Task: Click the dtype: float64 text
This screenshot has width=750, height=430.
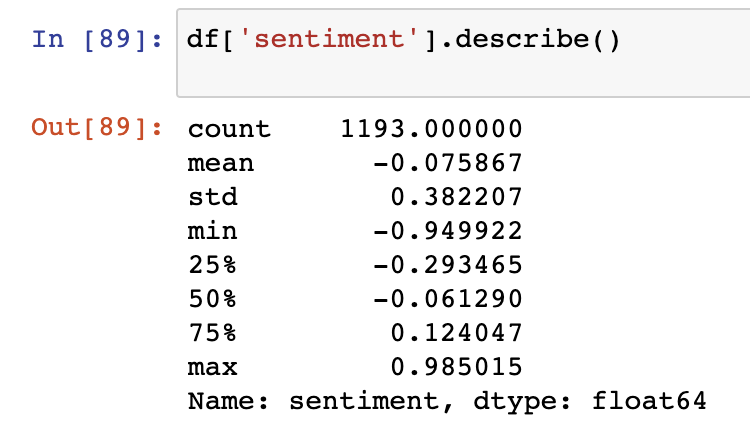Action: tap(590, 401)
